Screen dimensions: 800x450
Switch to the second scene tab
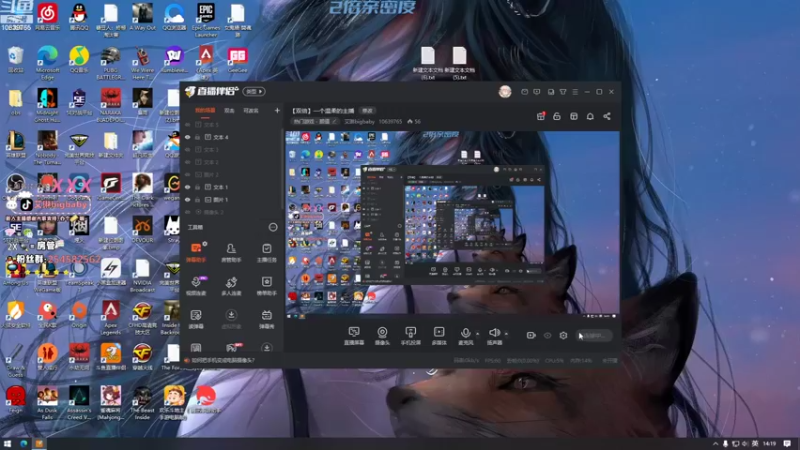point(230,110)
